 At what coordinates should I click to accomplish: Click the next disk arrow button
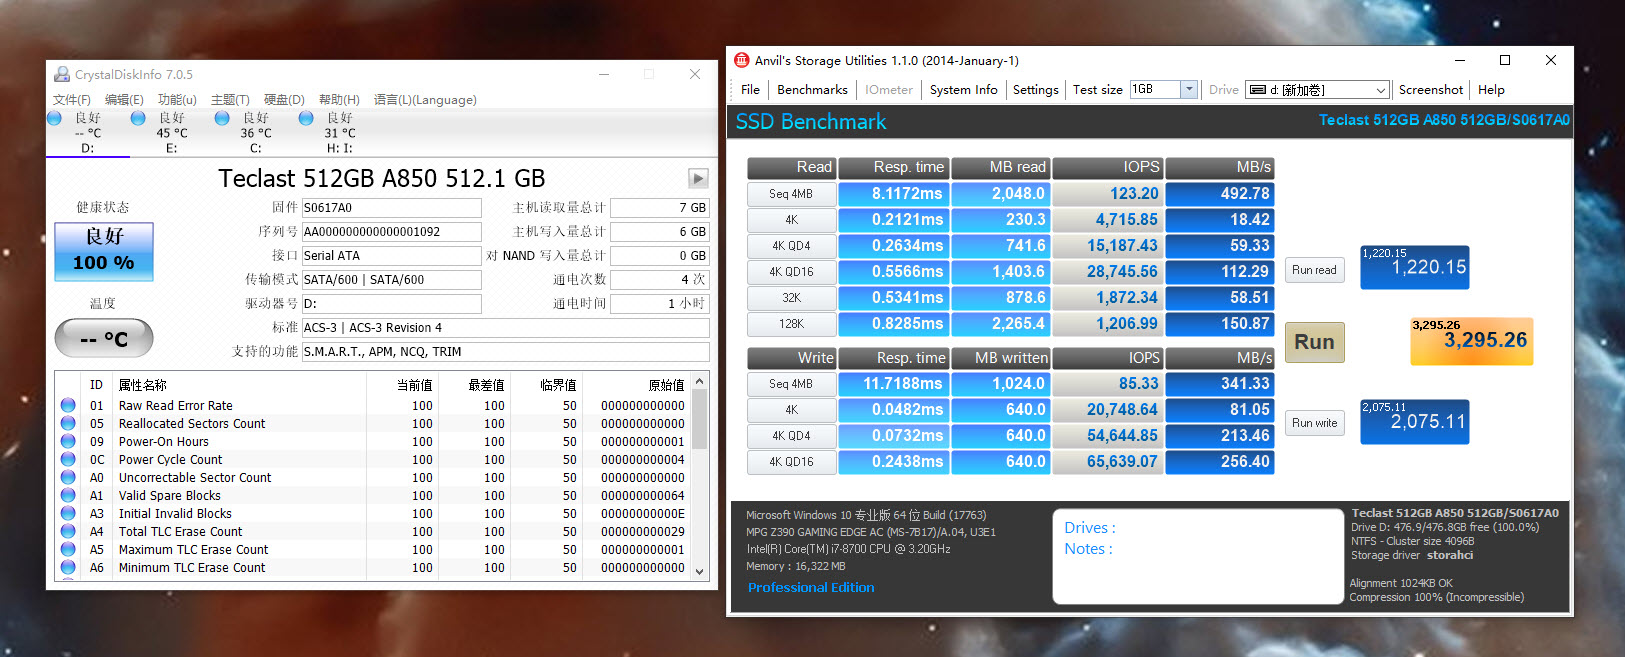[x=698, y=178]
